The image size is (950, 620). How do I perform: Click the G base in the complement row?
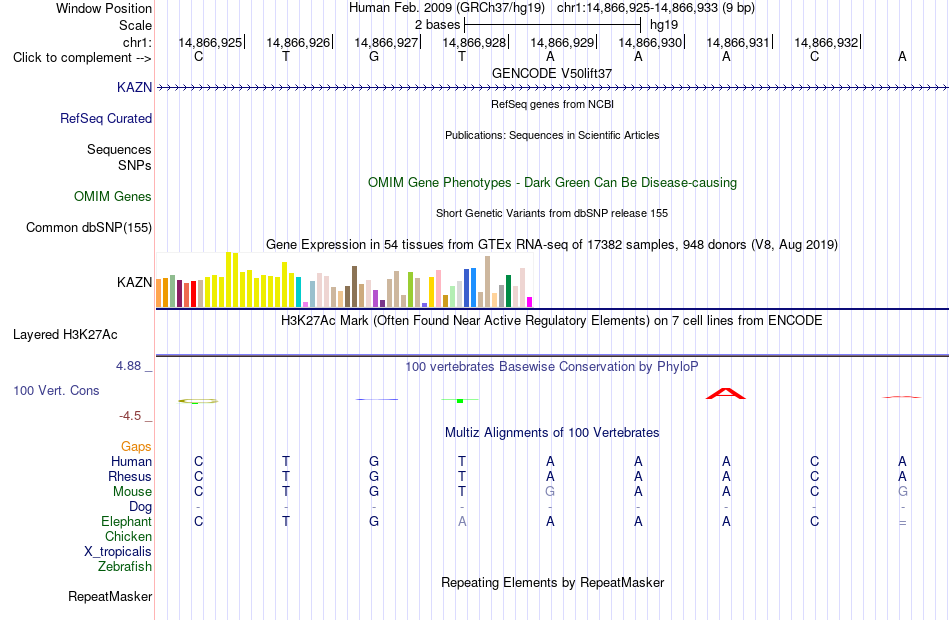click(x=374, y=56)
